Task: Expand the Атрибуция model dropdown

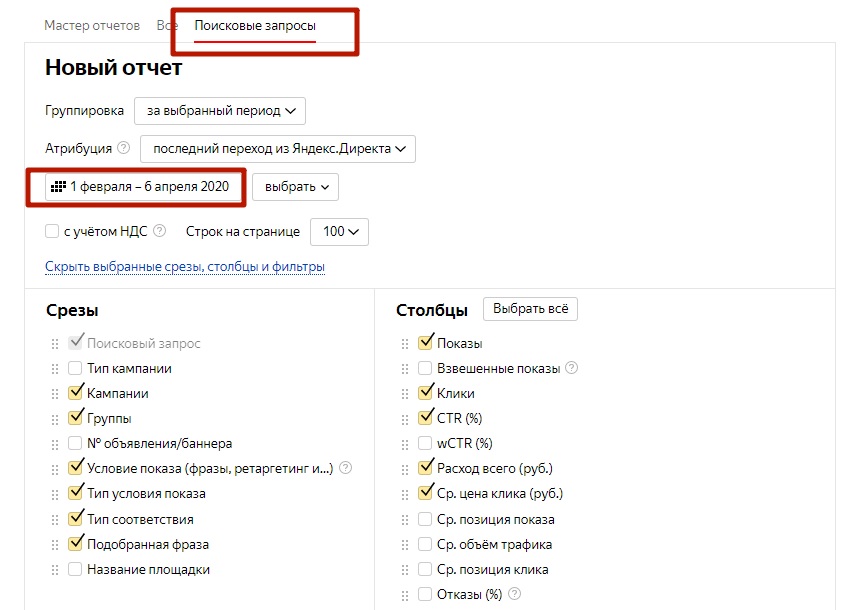Action: tap(278, 149)
